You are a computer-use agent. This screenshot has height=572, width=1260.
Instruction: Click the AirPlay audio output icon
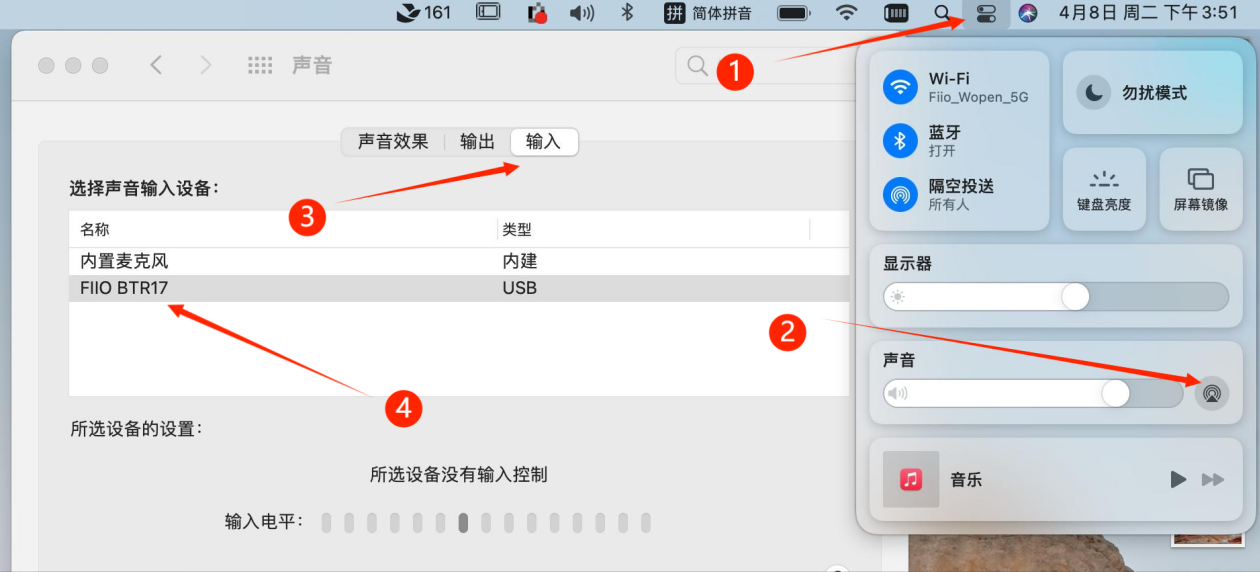click(x=1211, y=393)
